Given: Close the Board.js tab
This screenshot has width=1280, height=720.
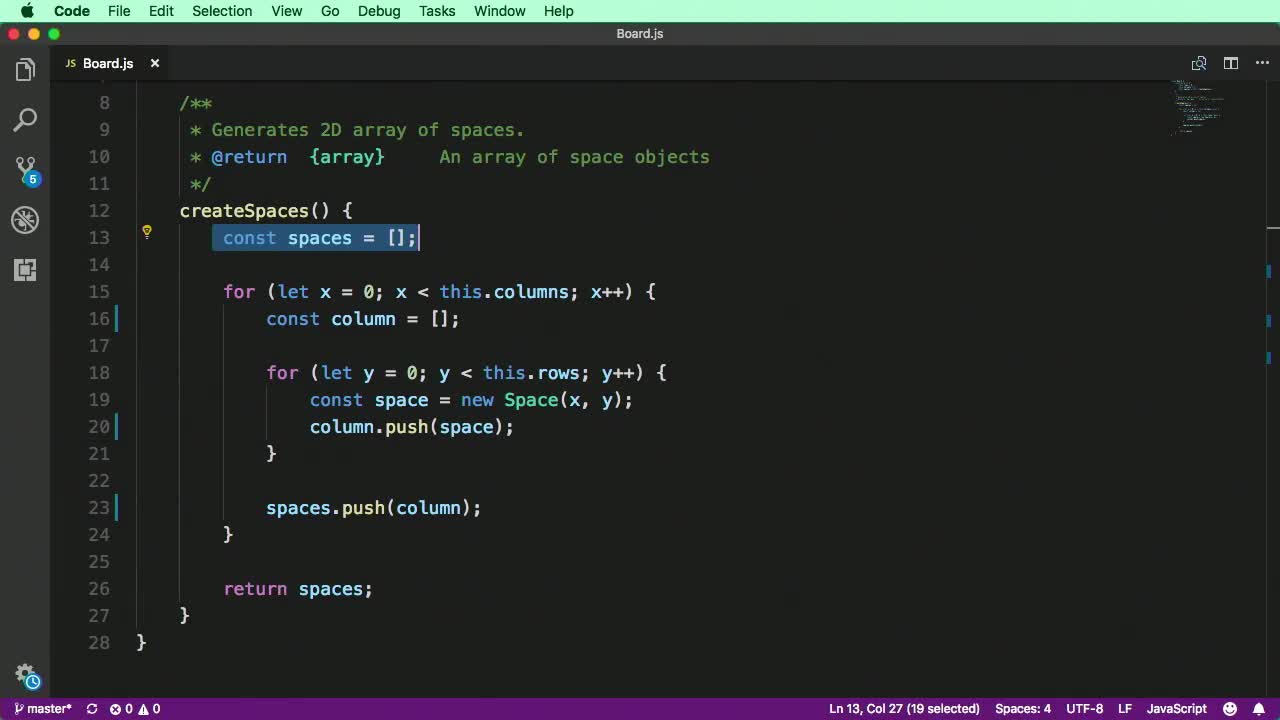Looking at the screenshot, I should pyautogui.click(x=155, y=63).
